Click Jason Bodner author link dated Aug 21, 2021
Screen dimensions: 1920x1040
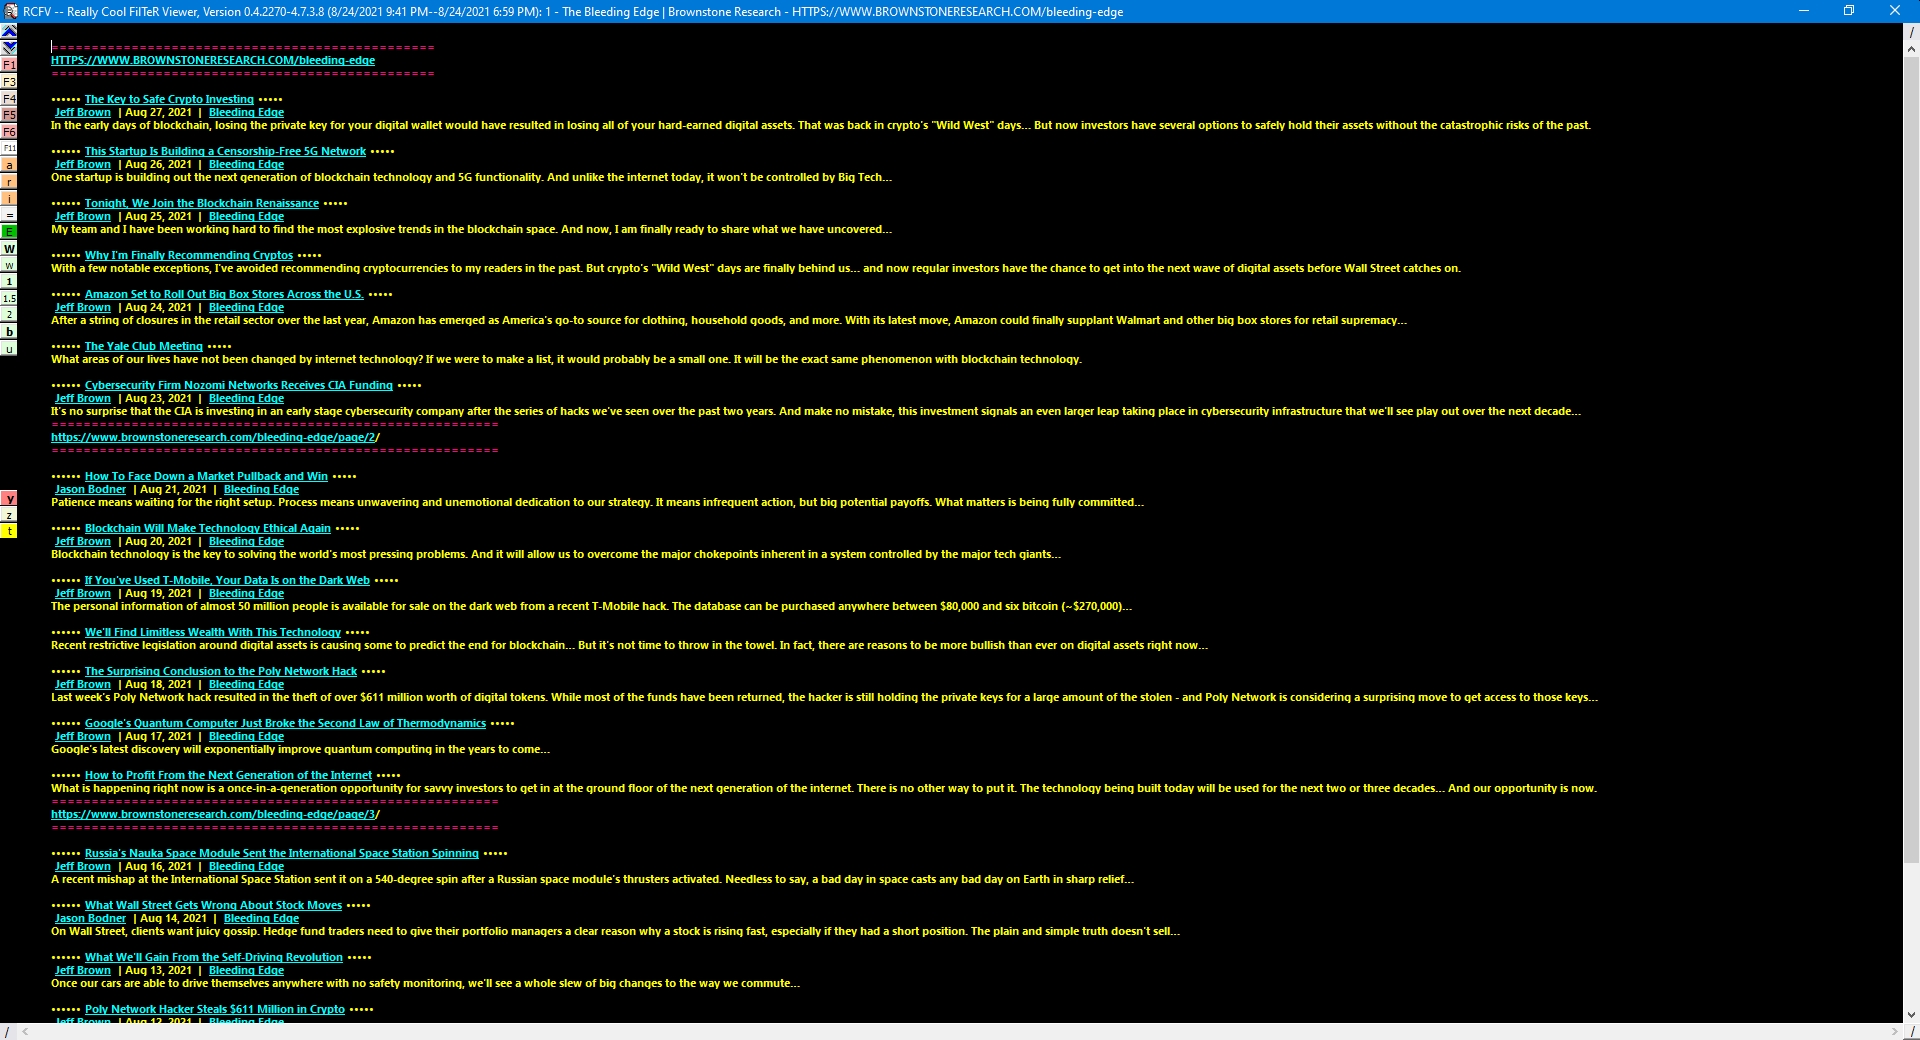[x=90, y=489]
